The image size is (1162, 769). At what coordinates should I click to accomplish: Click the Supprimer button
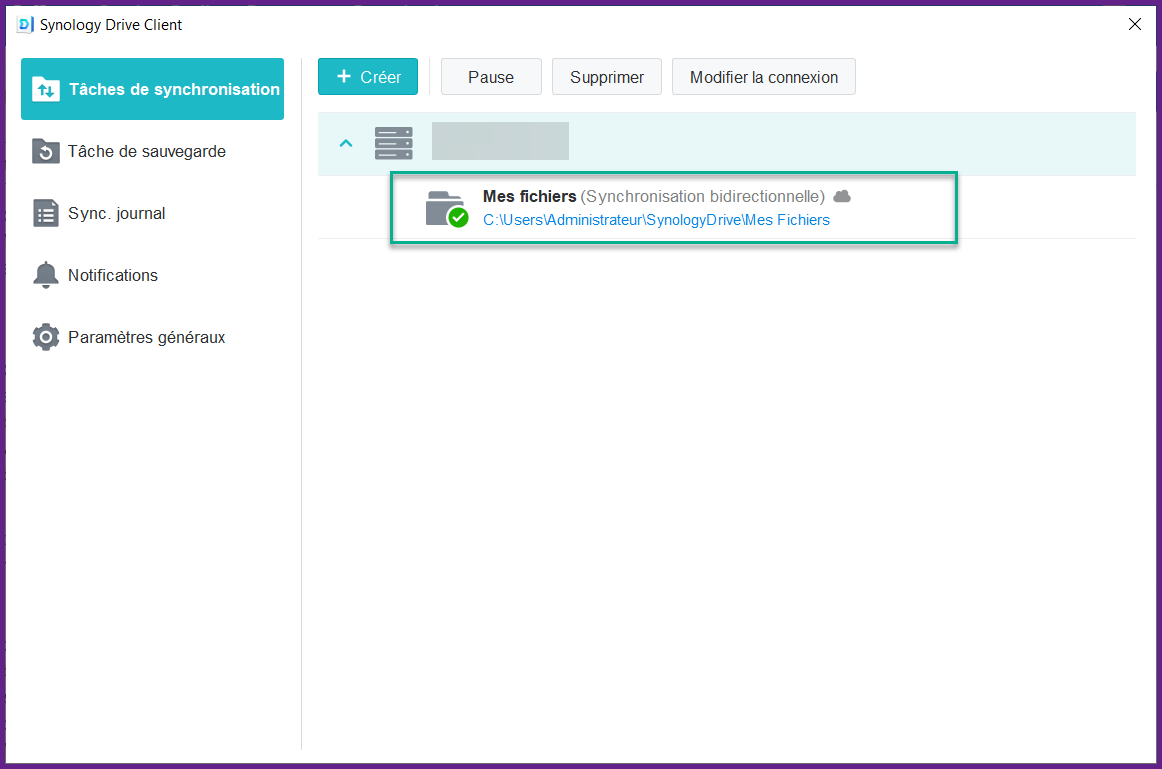point(607,77)
